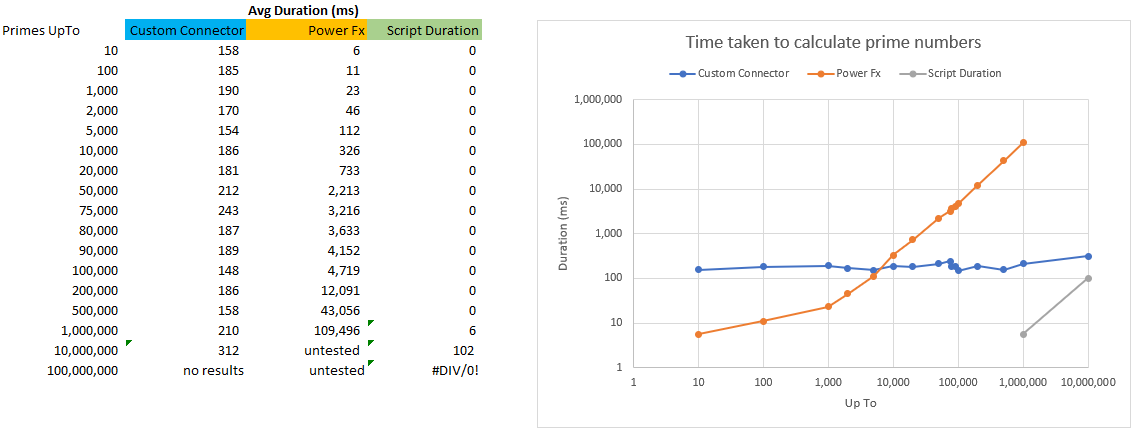This screenshot has height=434, width=1145.
Task: Select Power Fx value '3,633'
Action: pyautogui.click(x=345, y=230)
